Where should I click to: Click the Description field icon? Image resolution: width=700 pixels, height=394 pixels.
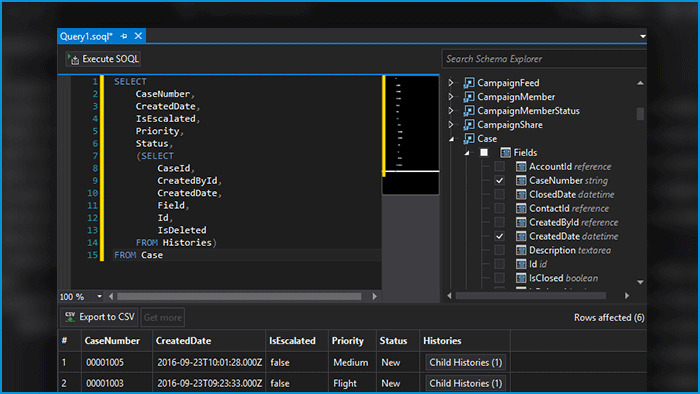click(521, 250)
